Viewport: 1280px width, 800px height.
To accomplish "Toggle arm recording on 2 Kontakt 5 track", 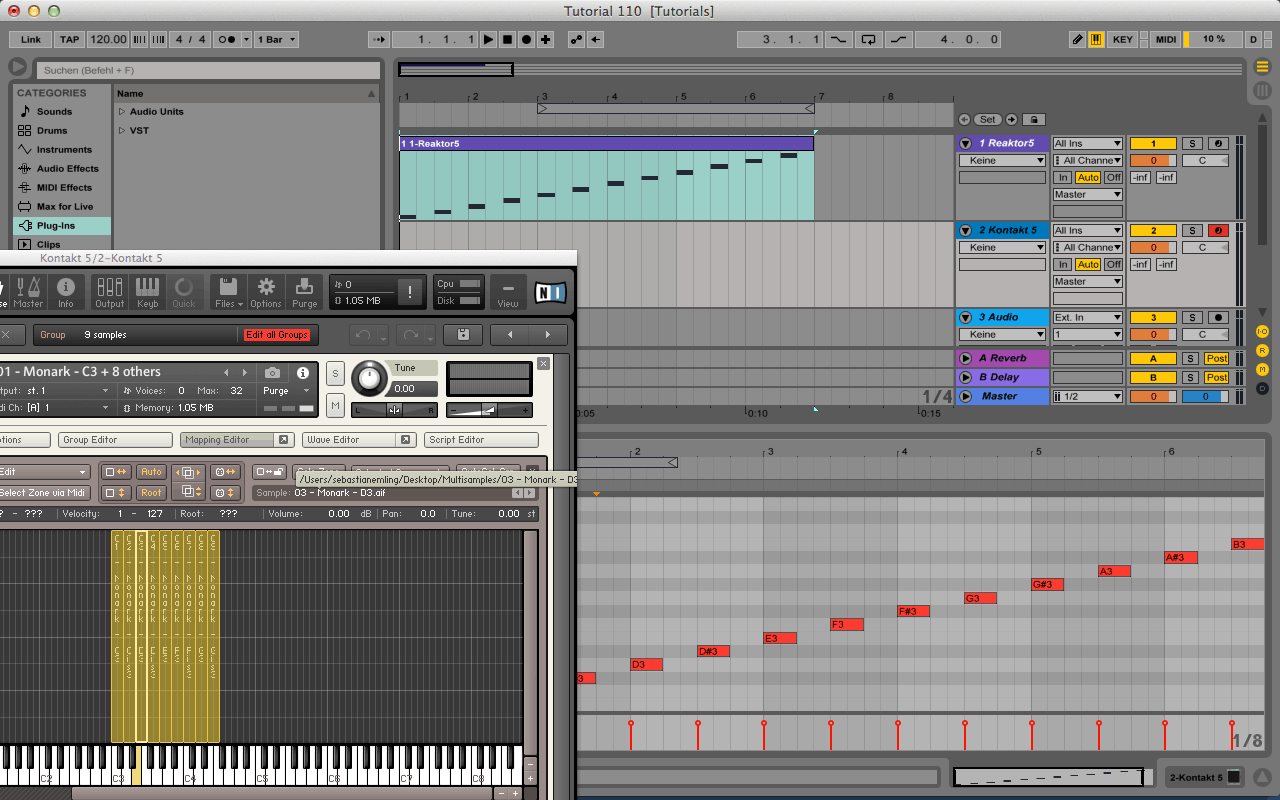I will (1217, 231).
